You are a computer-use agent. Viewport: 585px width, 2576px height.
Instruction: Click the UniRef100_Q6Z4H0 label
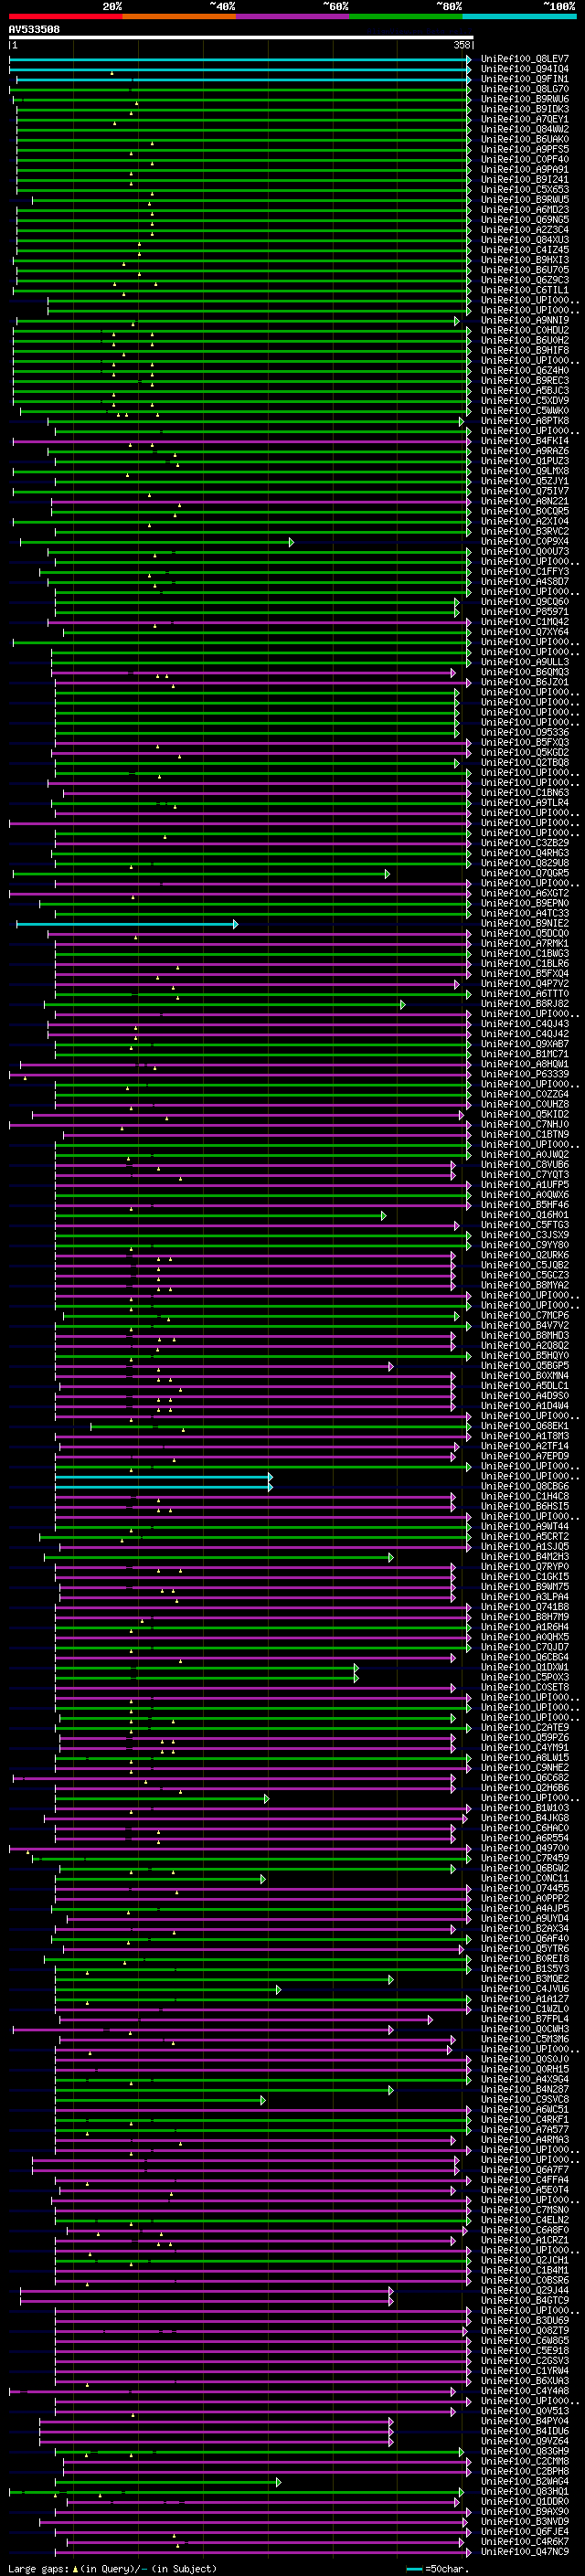(524, 371)
